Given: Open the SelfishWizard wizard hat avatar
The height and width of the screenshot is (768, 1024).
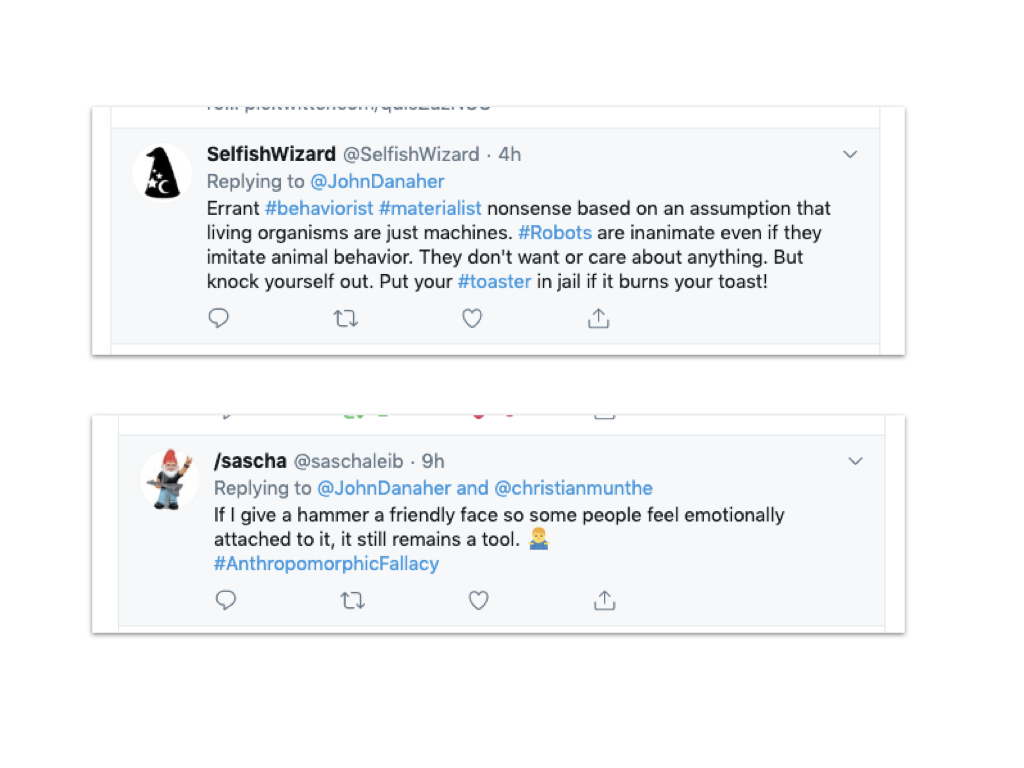Looking at the screenshot, I should pos(162,173).
